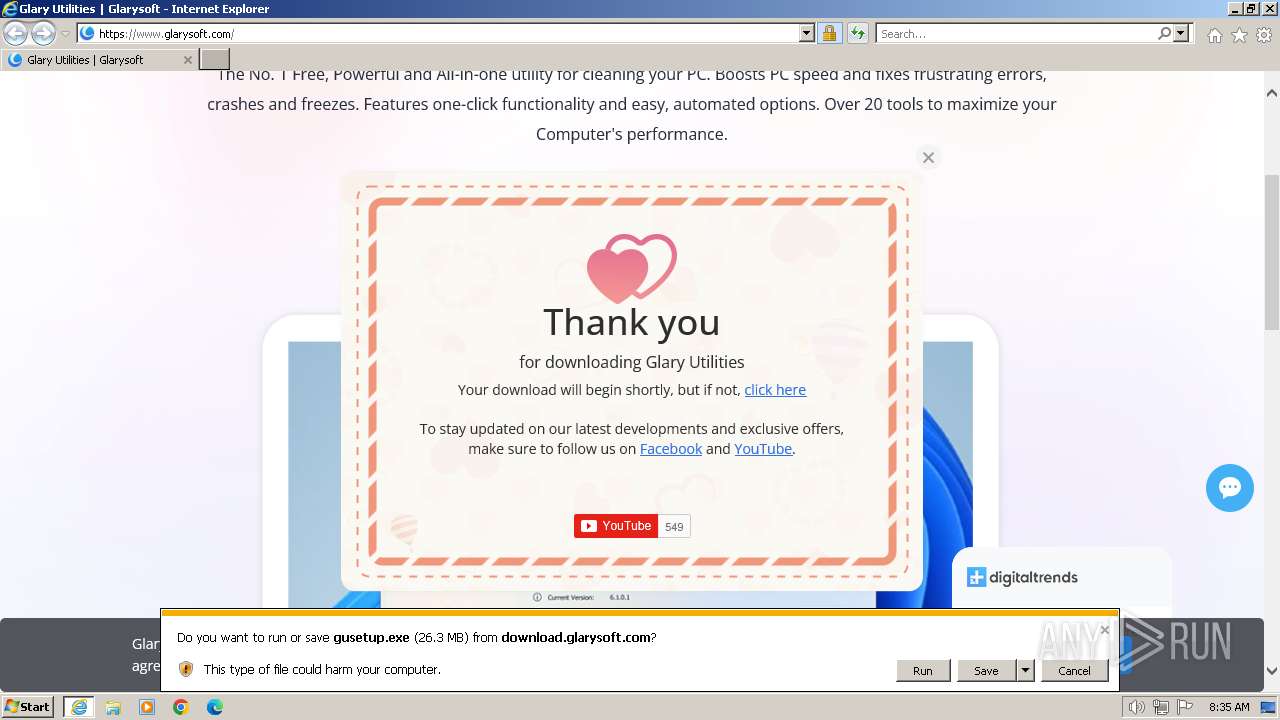The height and width of the screenshot is (720, 1280).
Task: Click the search magnifier icon
Action: pyautogui.click(x=1164, y=33)
